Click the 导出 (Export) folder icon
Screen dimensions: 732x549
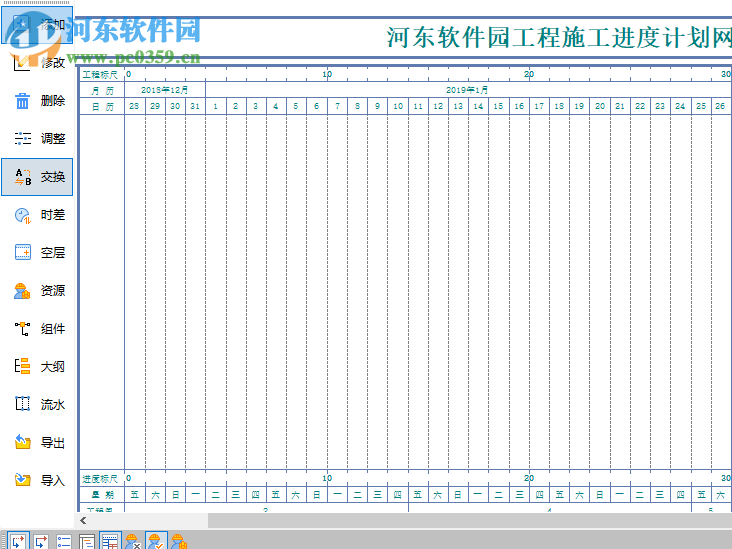[22, 442]
